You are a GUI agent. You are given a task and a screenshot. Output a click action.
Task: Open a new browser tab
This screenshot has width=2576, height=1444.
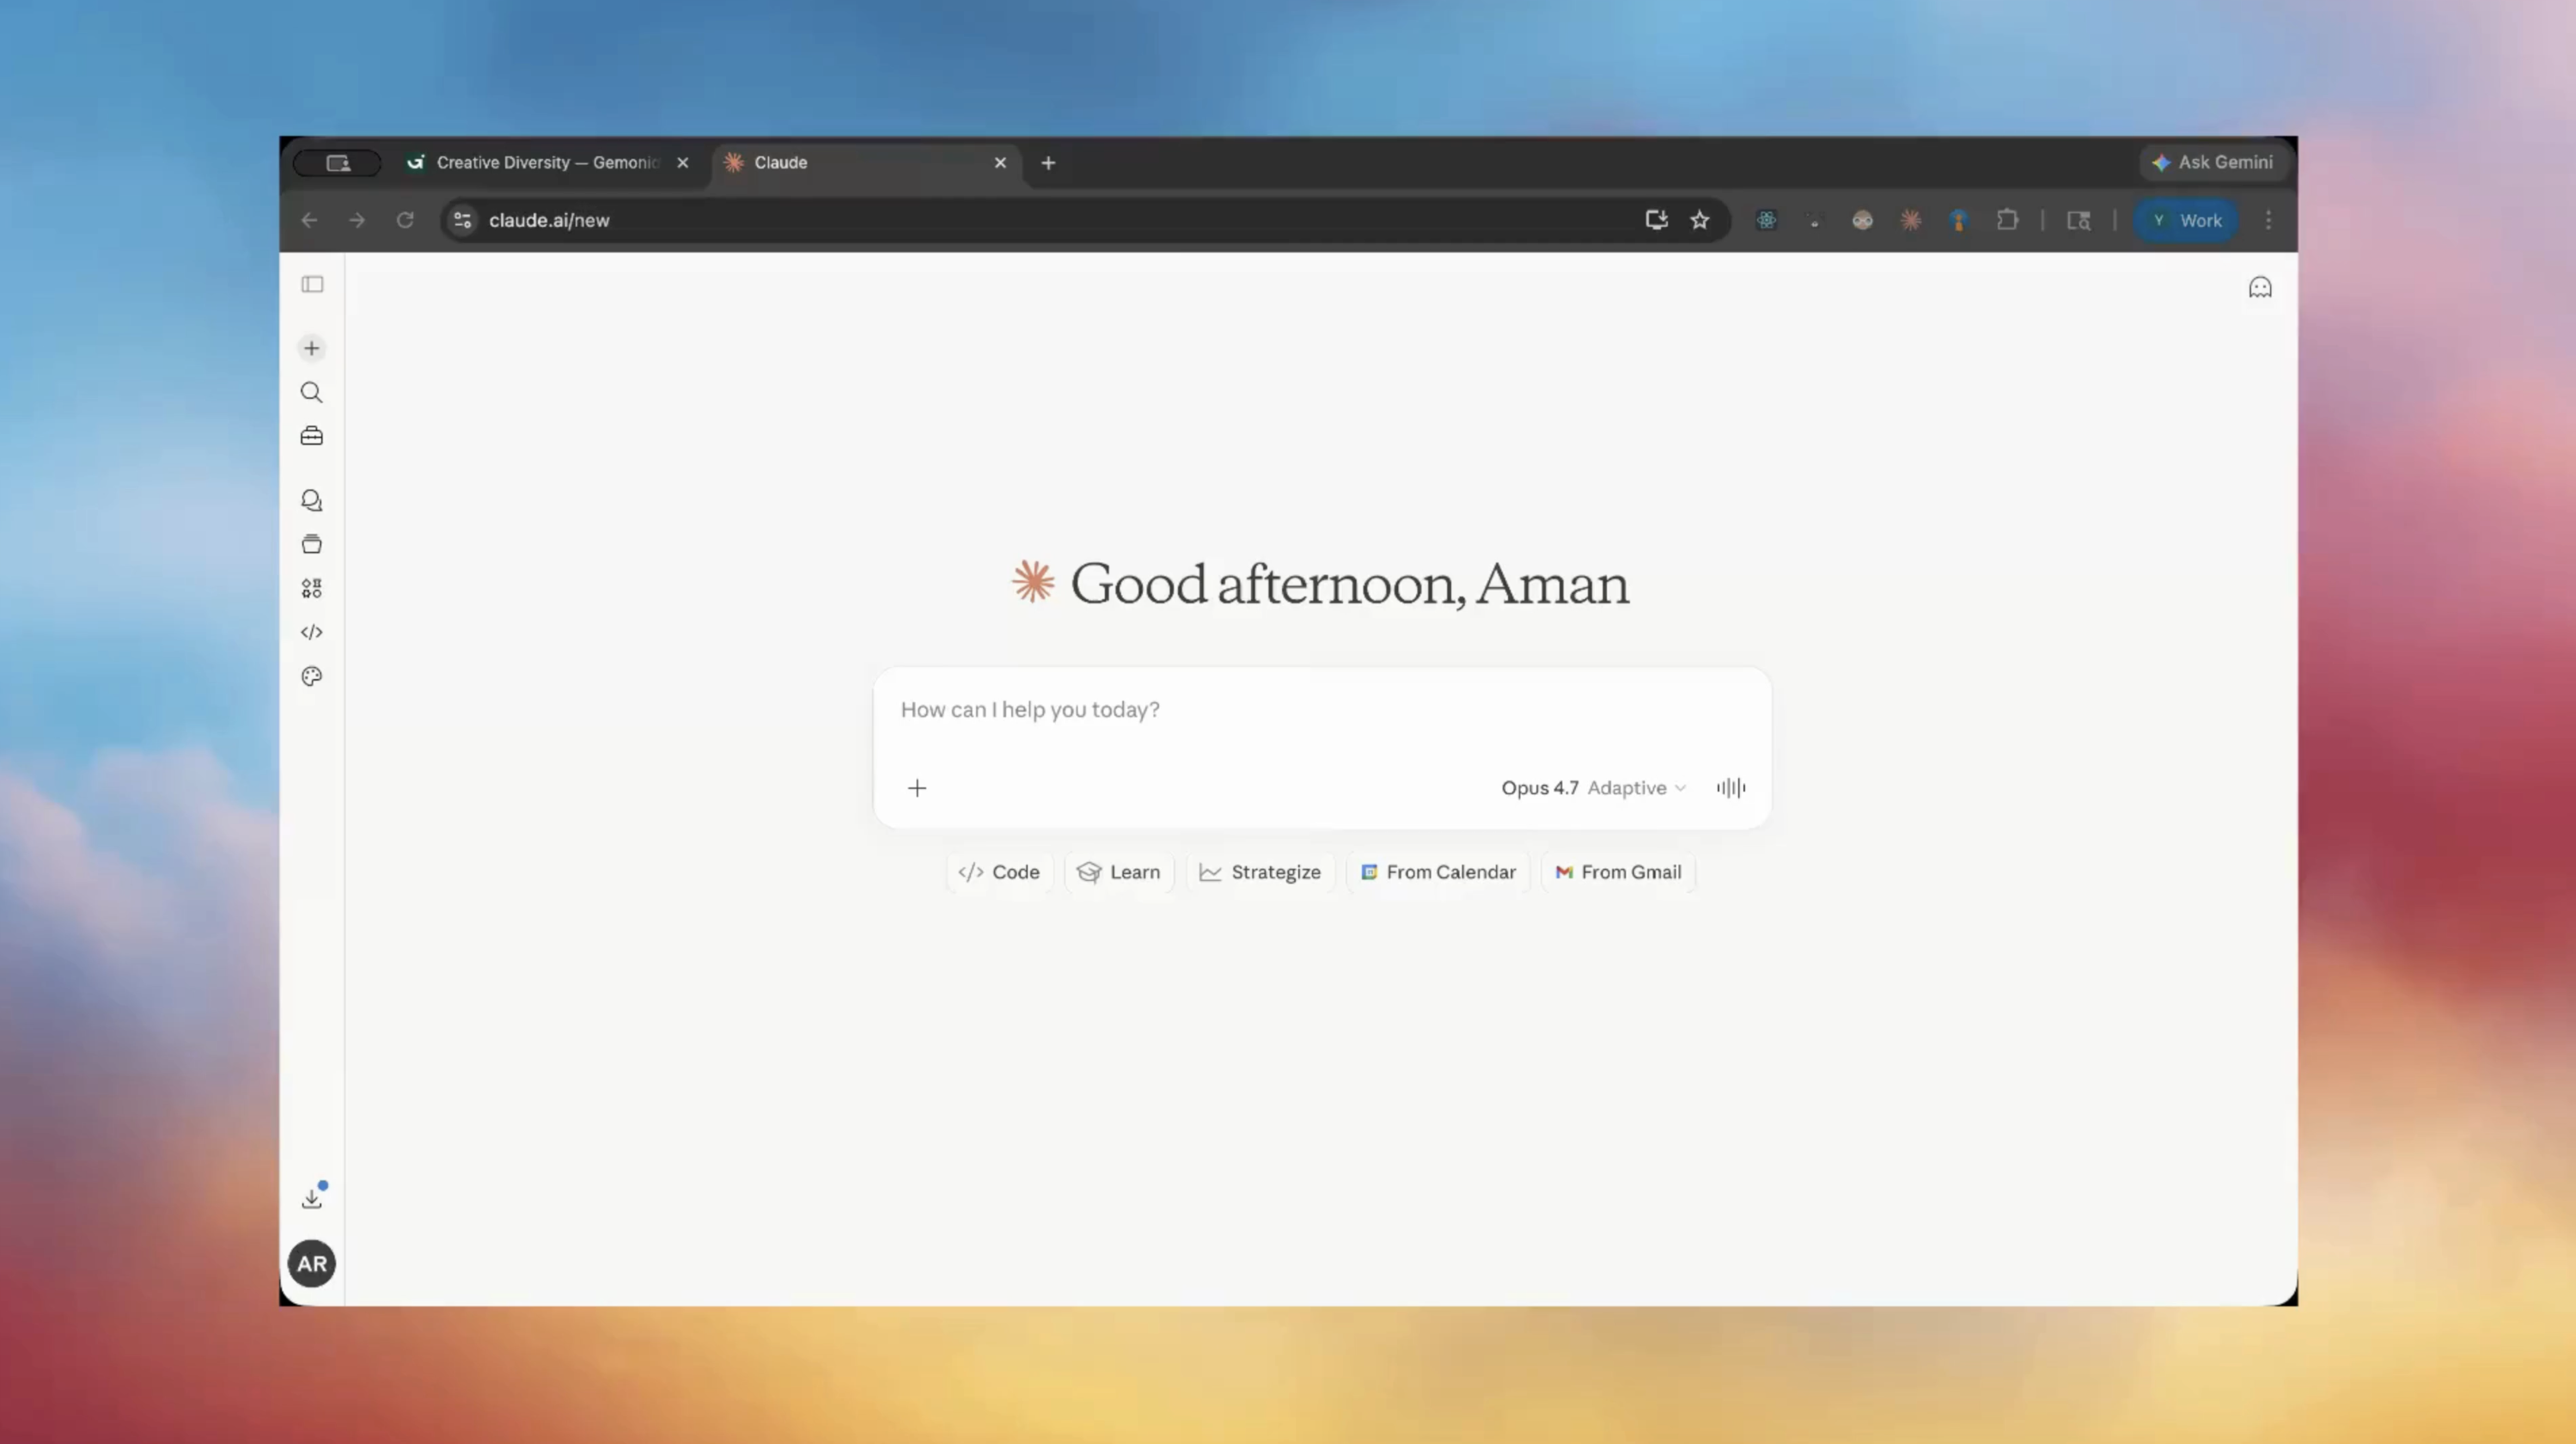click(1048, 162)
